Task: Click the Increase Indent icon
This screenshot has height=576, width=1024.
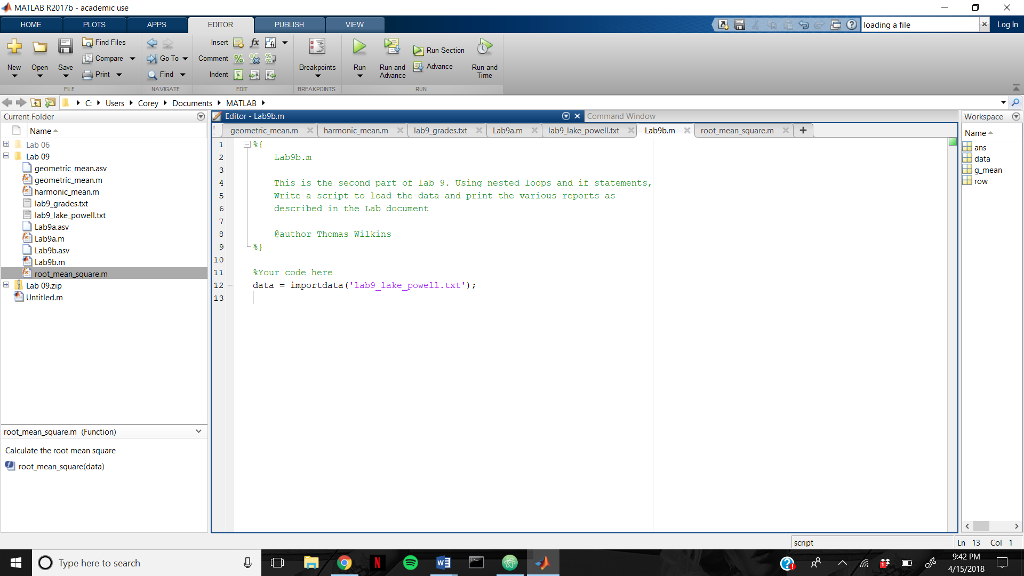Action: point(255,75)
